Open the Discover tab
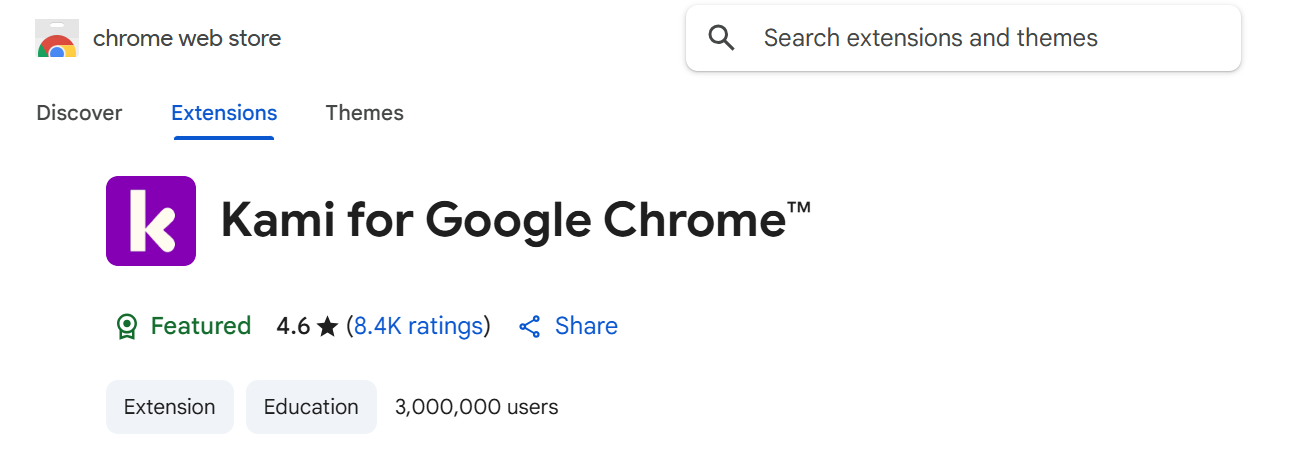Viewport: 1300px width, 465px height. 79,113
